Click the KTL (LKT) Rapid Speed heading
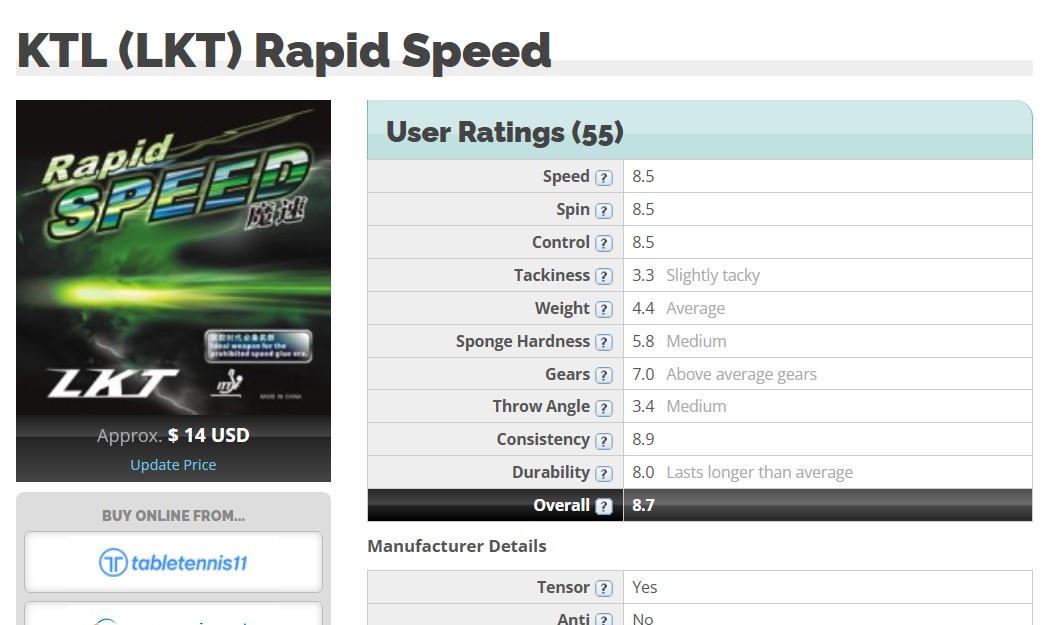1050x625 pixels. [284, 51]
